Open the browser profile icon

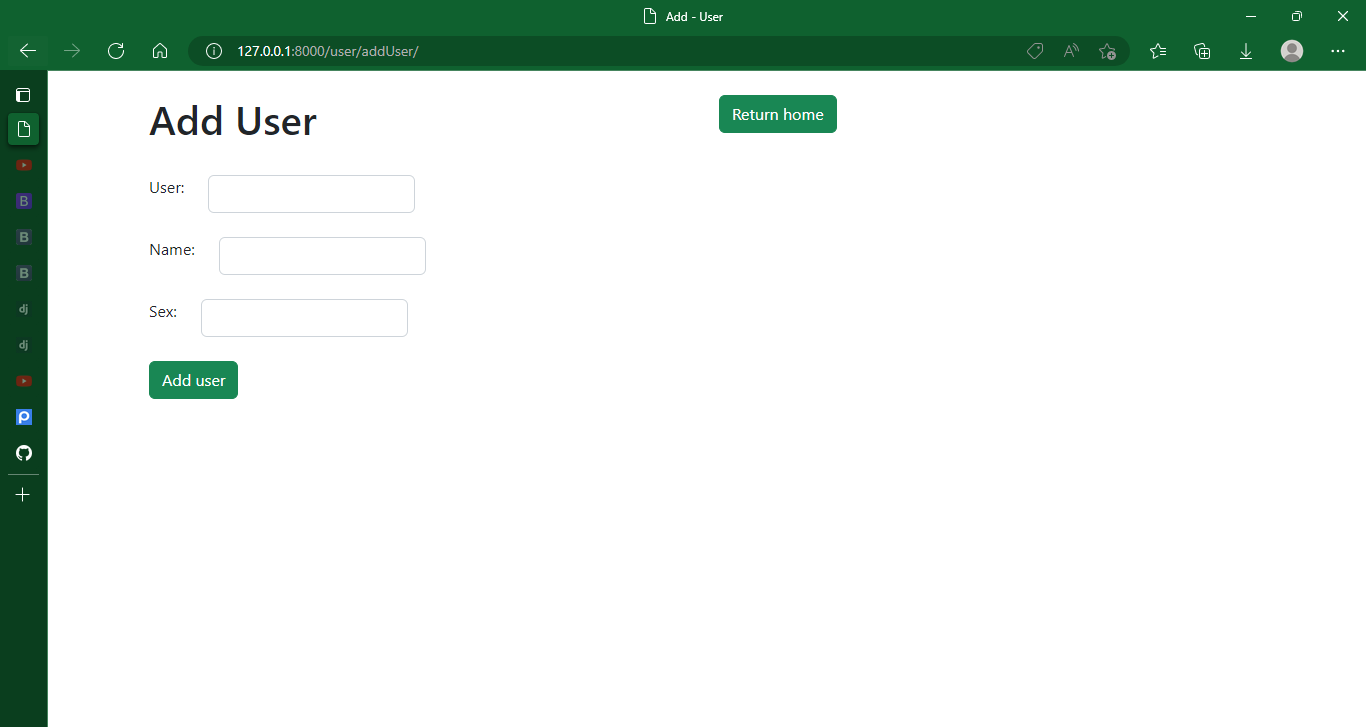point(1291,51)
